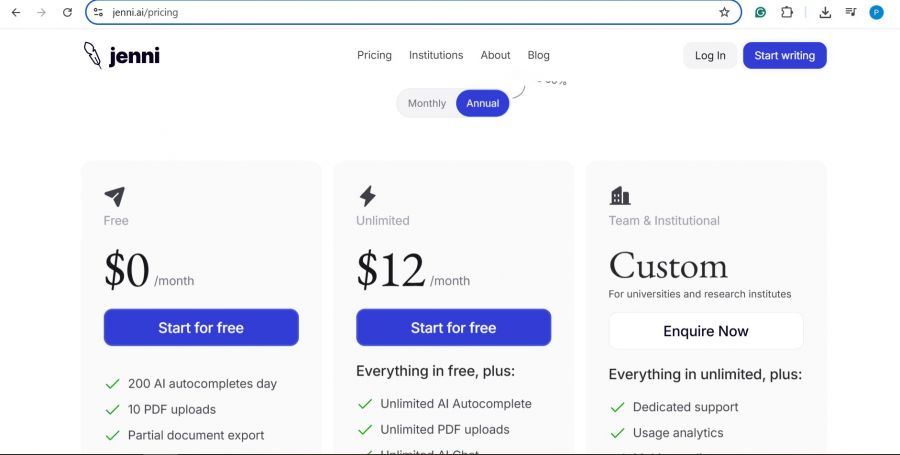Select Annual billing option
The image size is (900, 455).
[483, 103]
